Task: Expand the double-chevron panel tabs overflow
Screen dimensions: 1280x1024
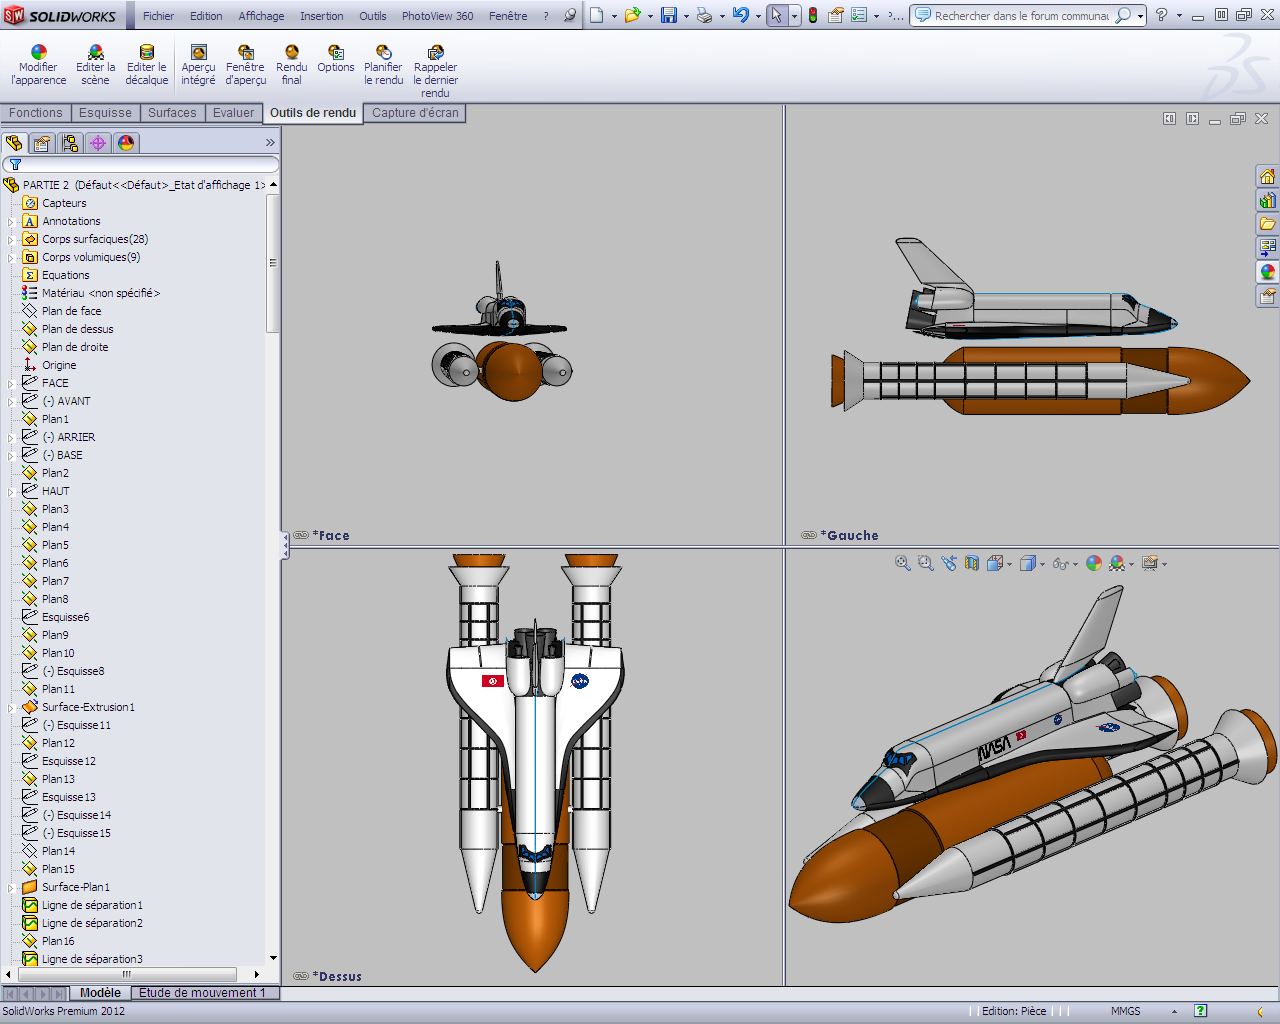Action: (x=270, y=143)
